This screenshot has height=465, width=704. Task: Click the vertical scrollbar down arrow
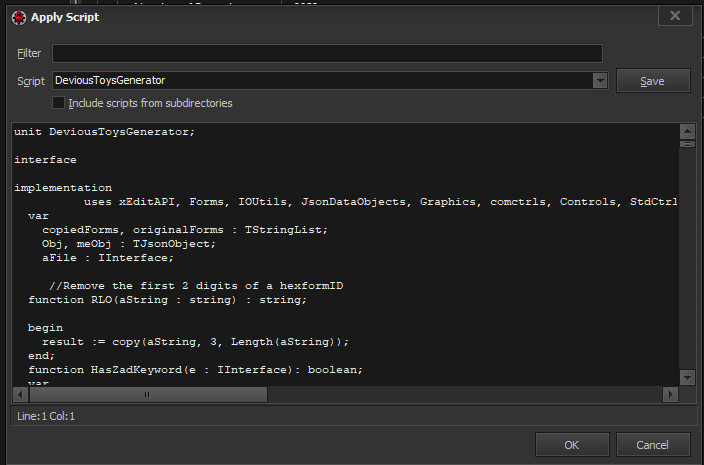(x=687, y=377)
